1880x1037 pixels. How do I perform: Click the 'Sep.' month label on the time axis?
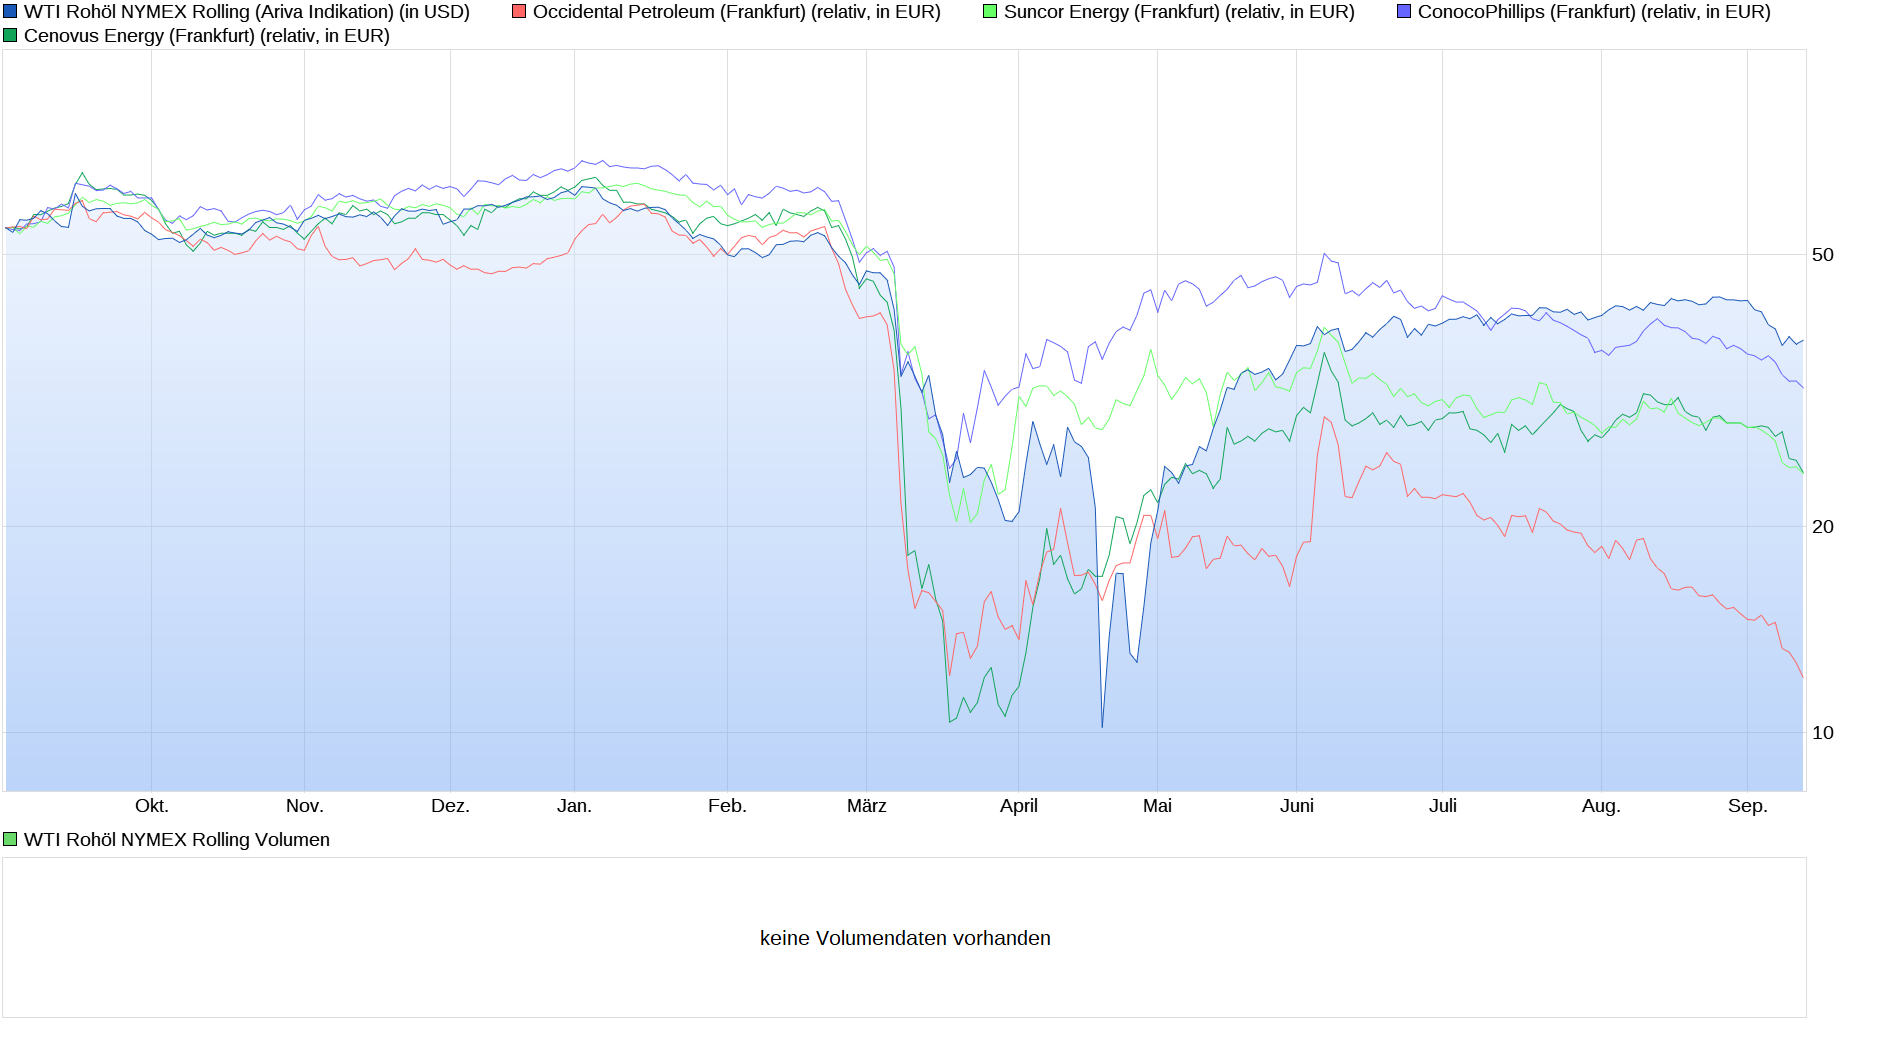(x=1748, y=806)
